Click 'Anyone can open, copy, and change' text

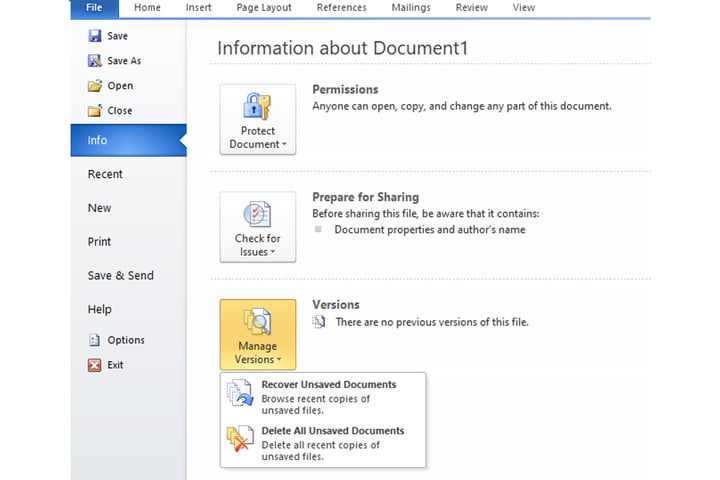click(x=462, y=106)
